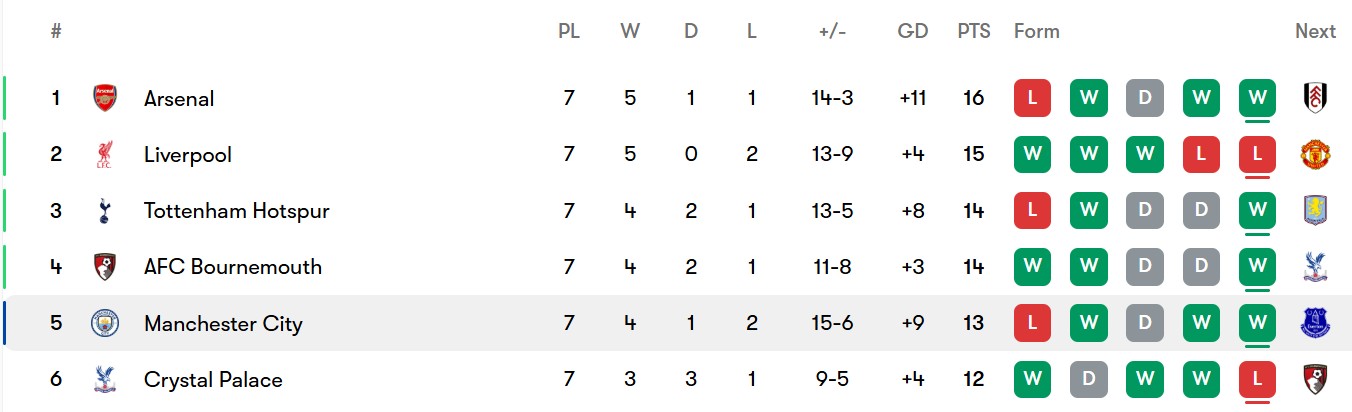Open the Crystal Palace team name link
Viewport: 1352px width, 412px height.
tap(213, 380)
